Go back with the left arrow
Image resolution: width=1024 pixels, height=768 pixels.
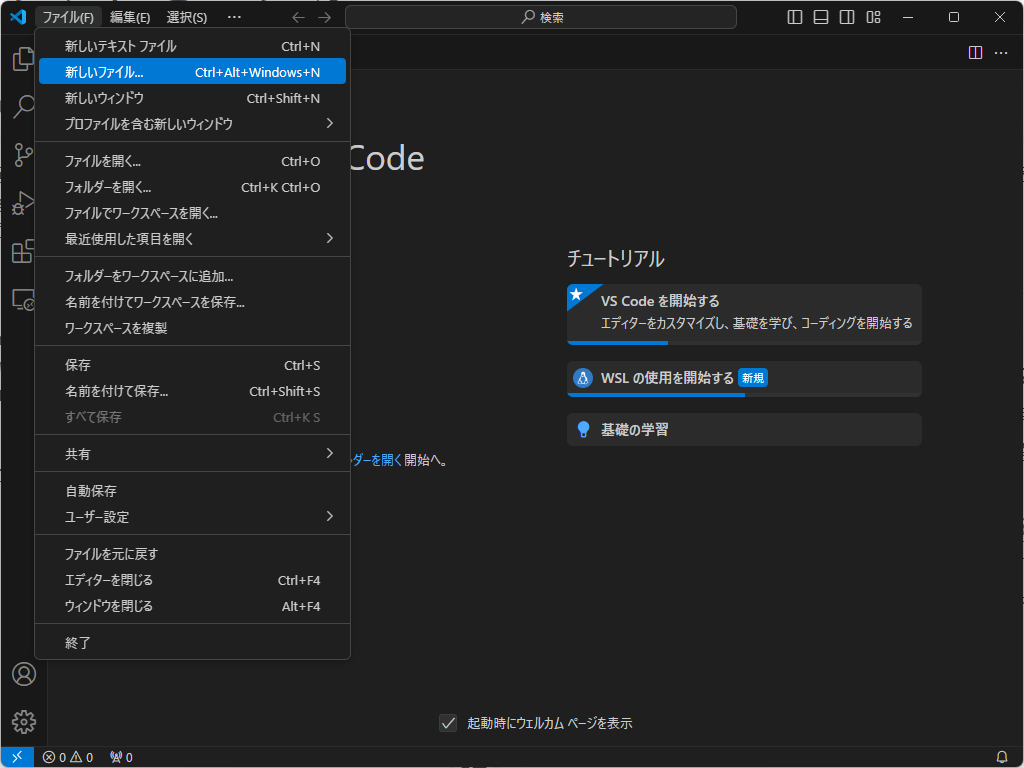point(298,18)
